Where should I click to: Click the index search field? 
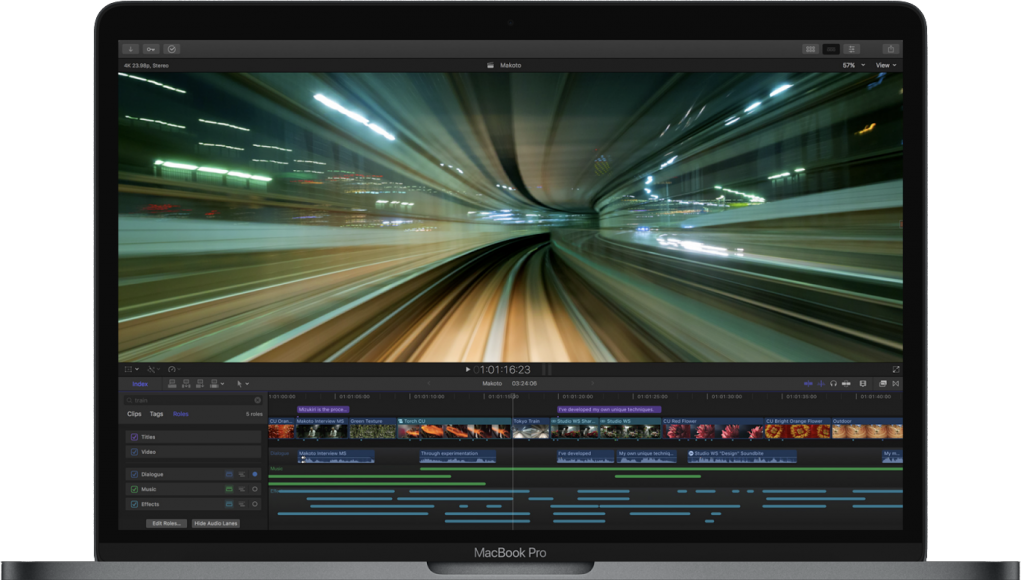click(x=193, y=400)
